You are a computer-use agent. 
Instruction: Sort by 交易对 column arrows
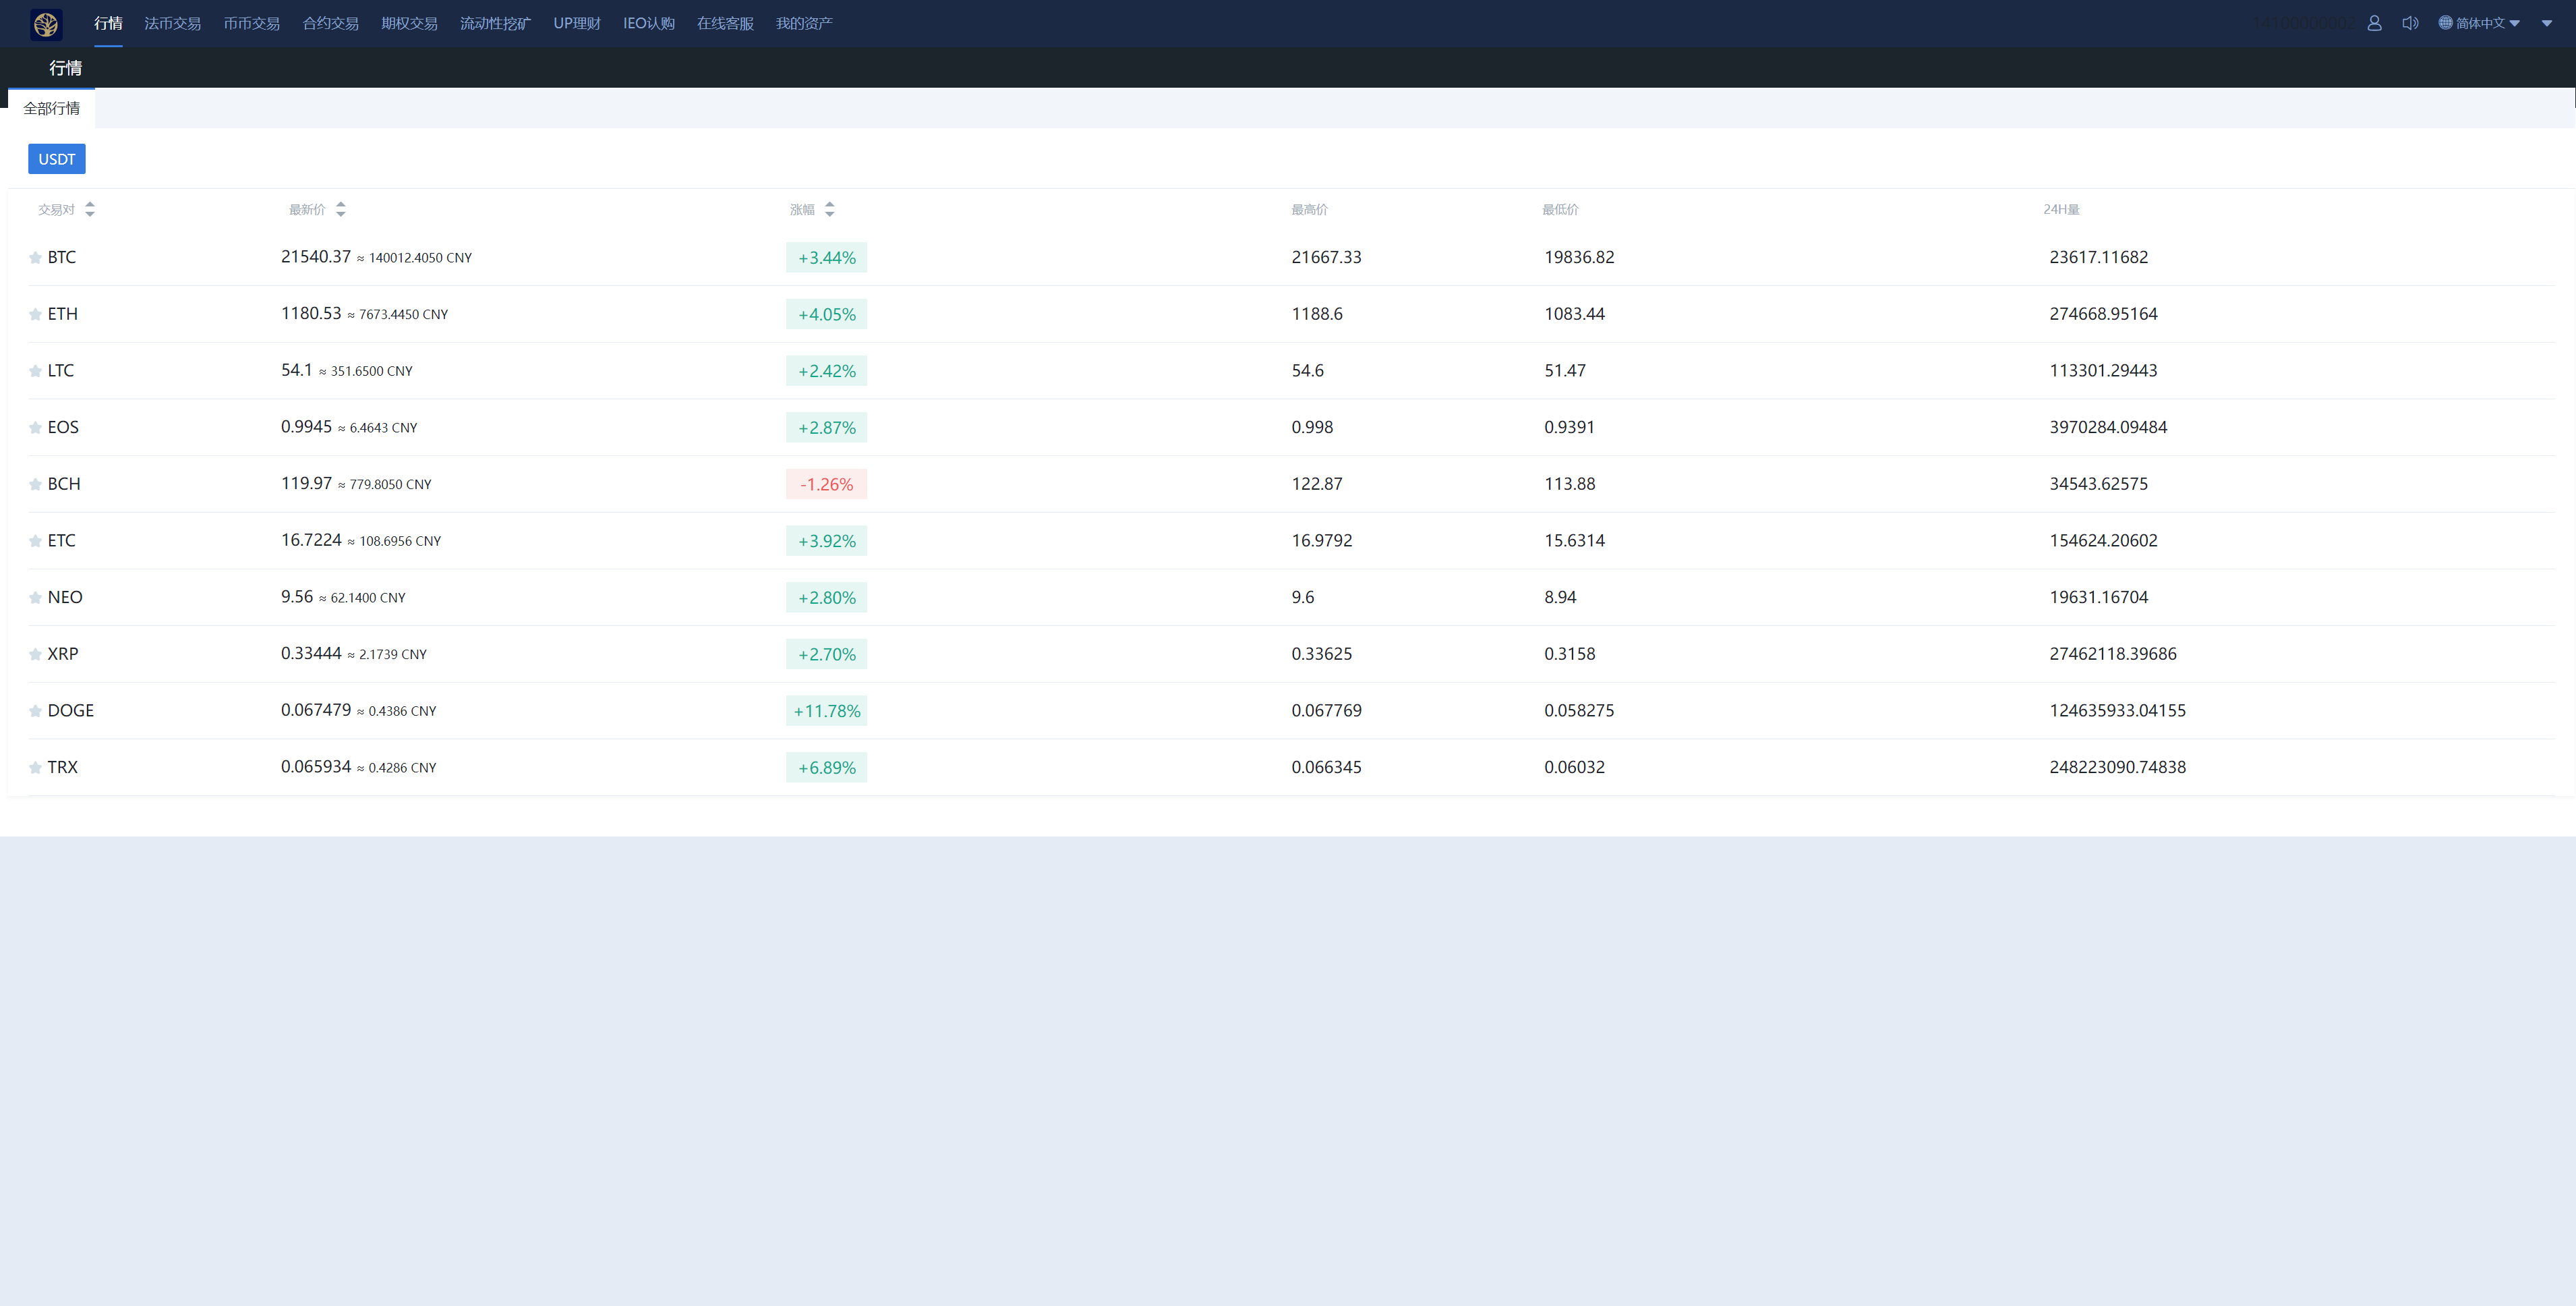90,209
